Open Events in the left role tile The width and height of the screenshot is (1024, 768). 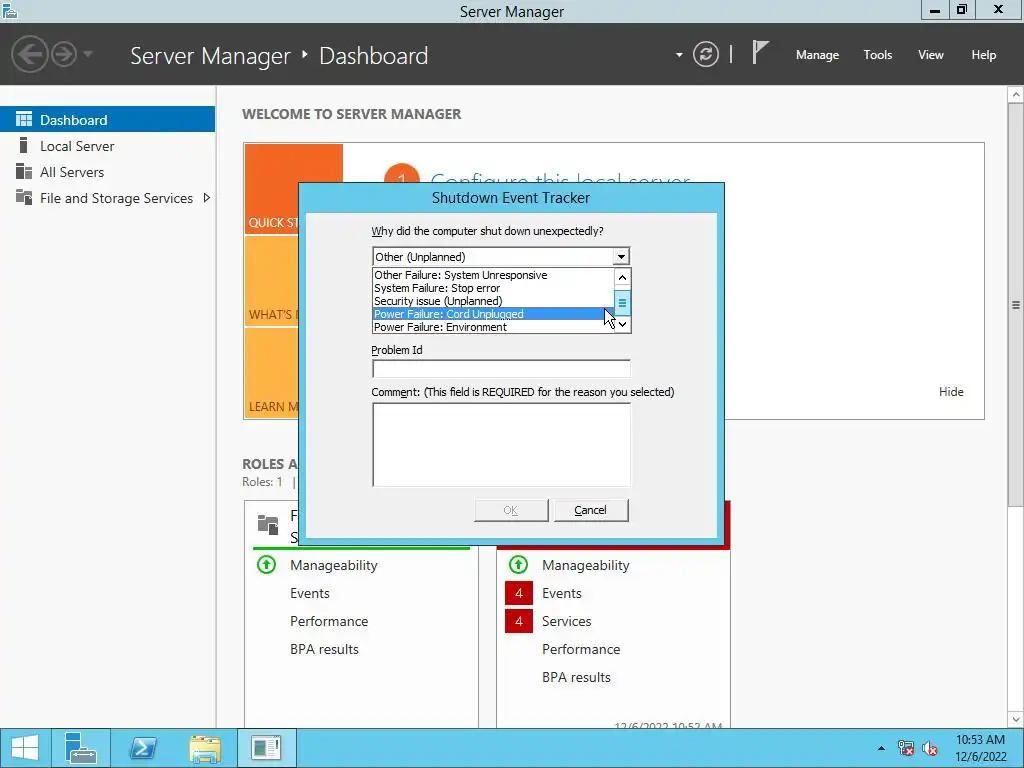[x=310, y=593]
